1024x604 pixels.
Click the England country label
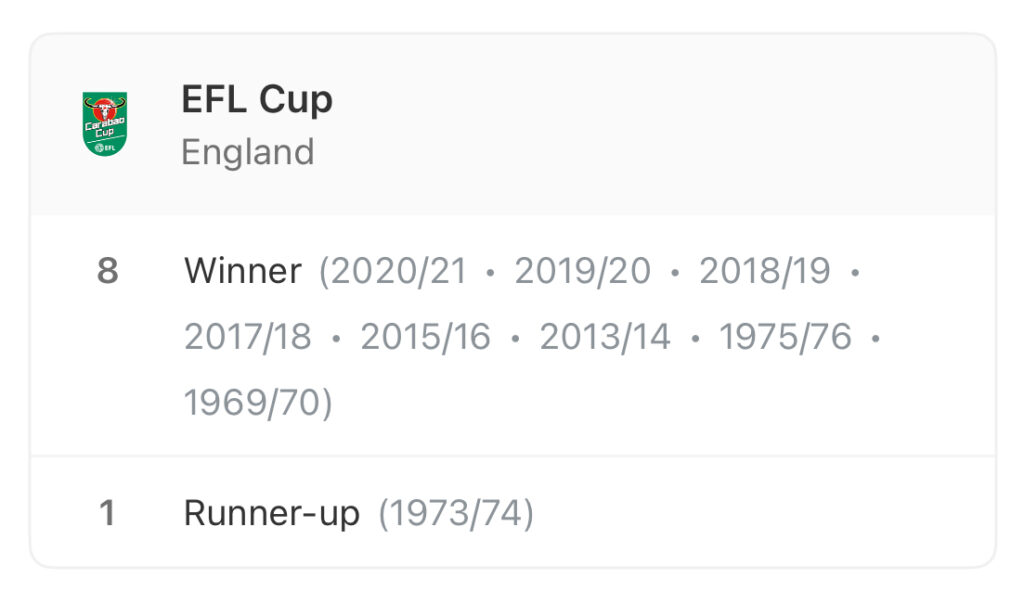(x=247, y=152)
